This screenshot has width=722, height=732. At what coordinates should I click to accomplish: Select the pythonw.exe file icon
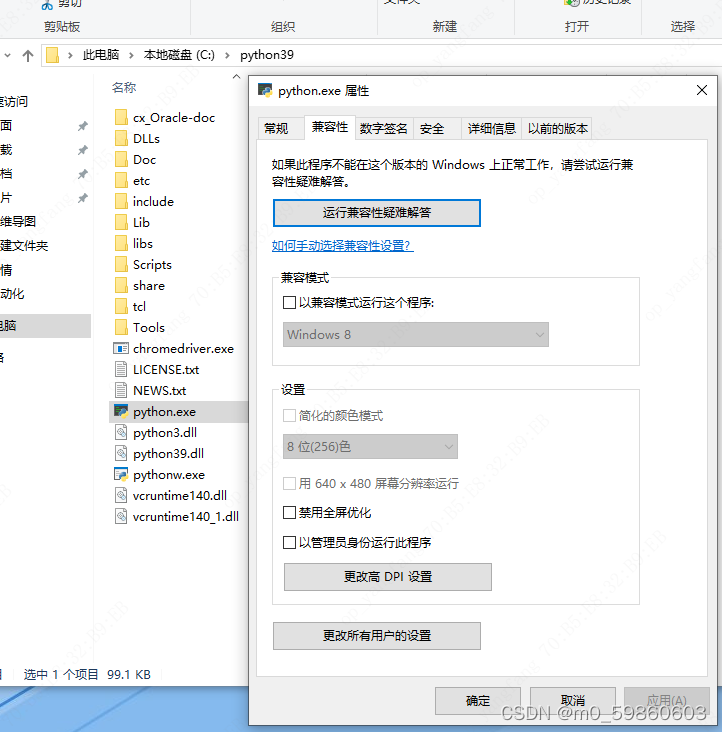tap(121, 475)
